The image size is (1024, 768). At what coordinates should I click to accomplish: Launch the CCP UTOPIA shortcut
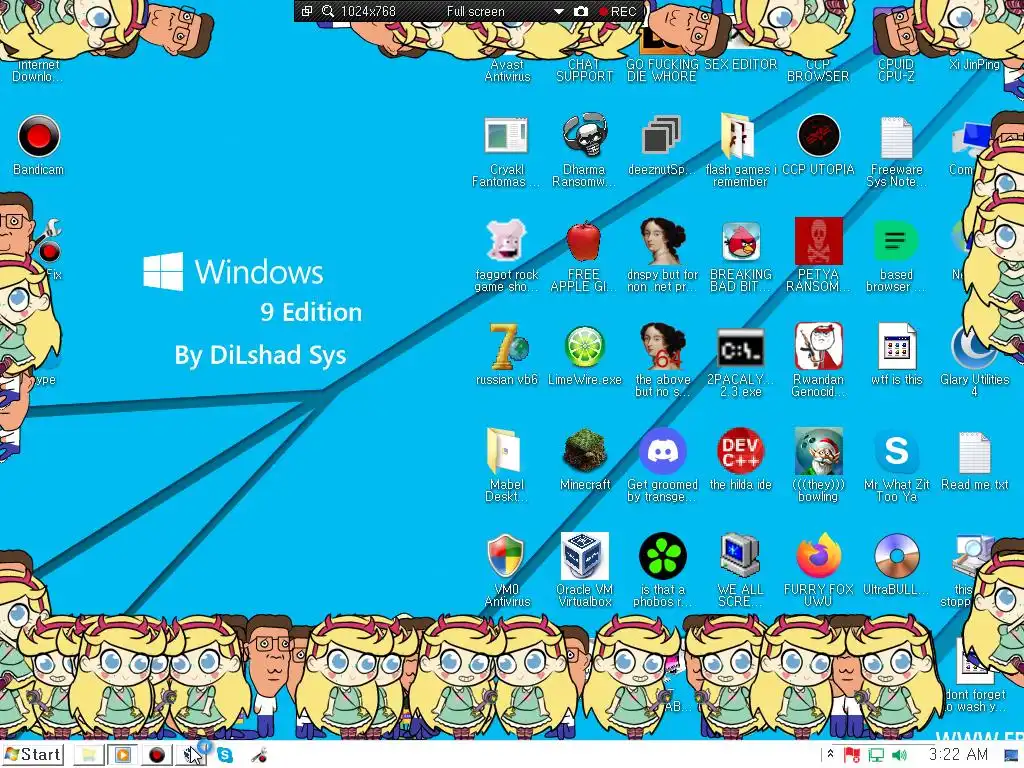[818, 136]
